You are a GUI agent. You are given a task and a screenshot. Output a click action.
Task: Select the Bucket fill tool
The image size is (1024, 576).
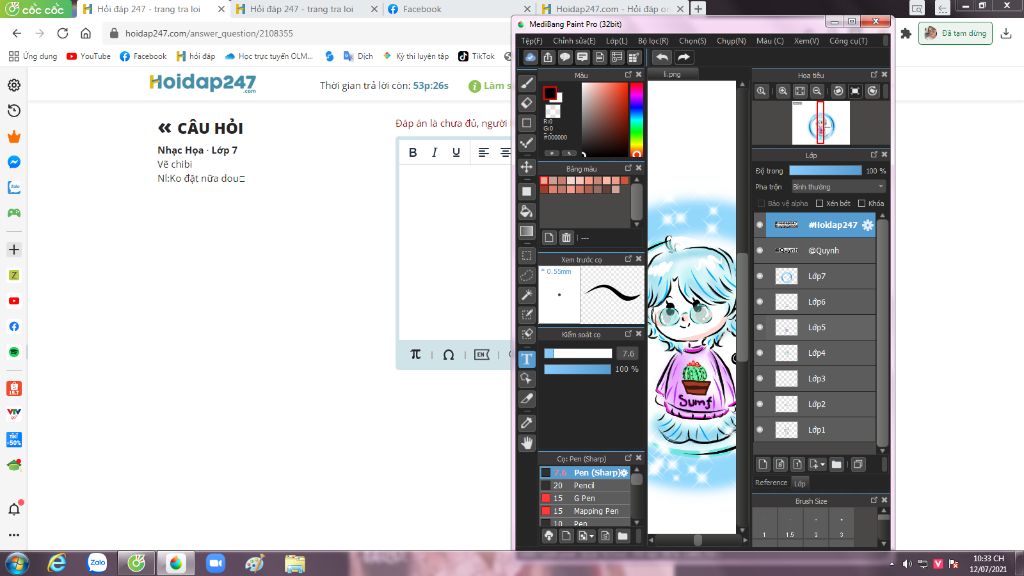point(527,212)
